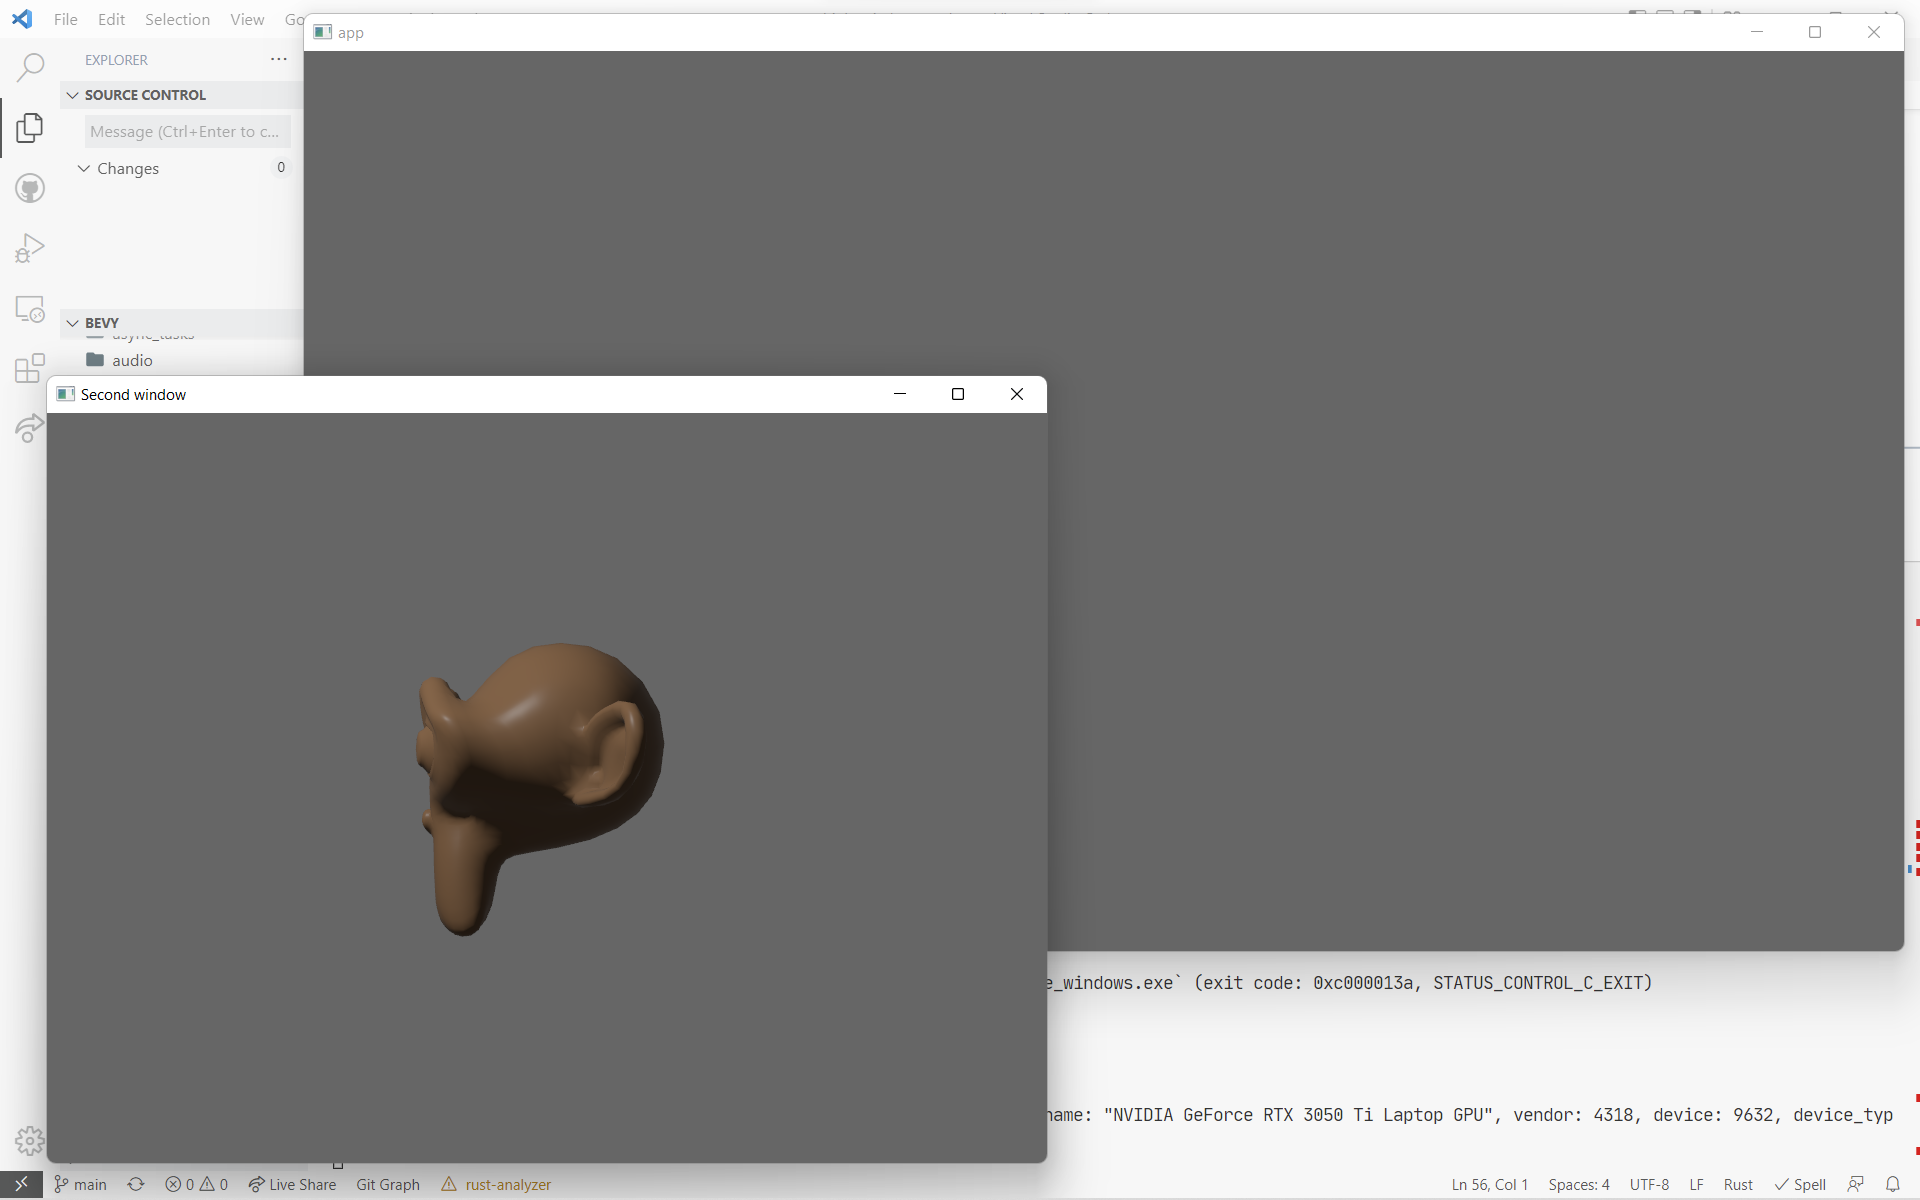Open Run and Debug view
Screen dimensions: 1920x1200
pos(30,248)
